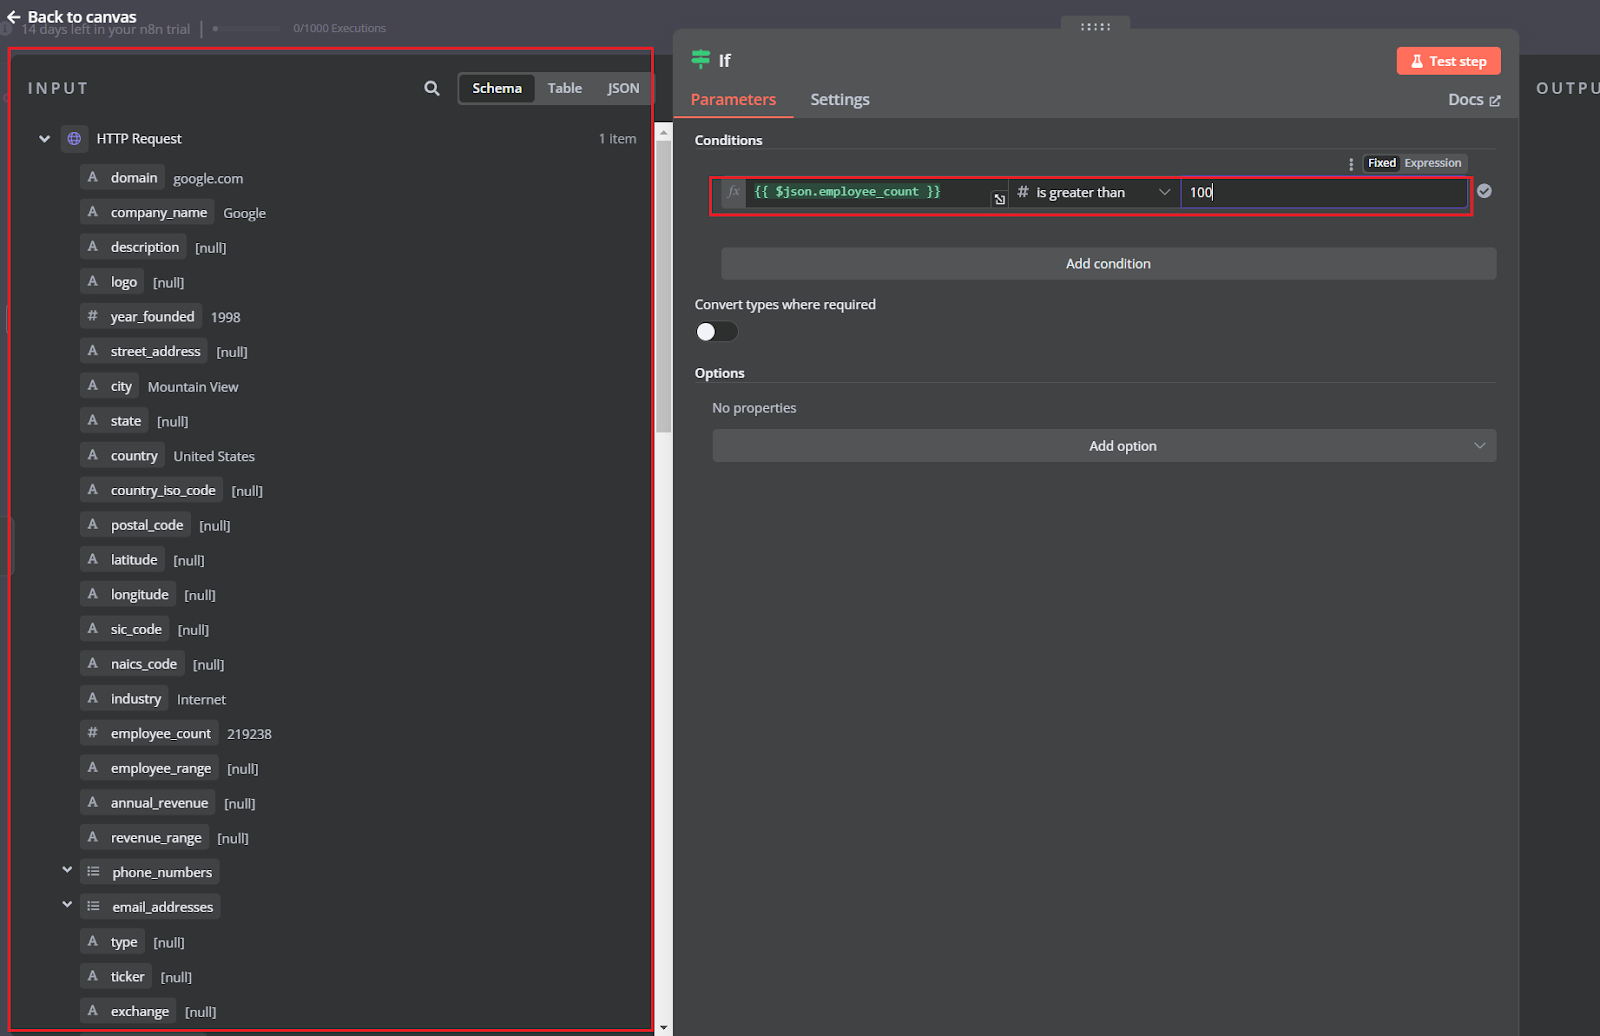Click the green If filter icon in the header
The height and width of the screenshot is (1036, 1600).
[x=701, y=60]
